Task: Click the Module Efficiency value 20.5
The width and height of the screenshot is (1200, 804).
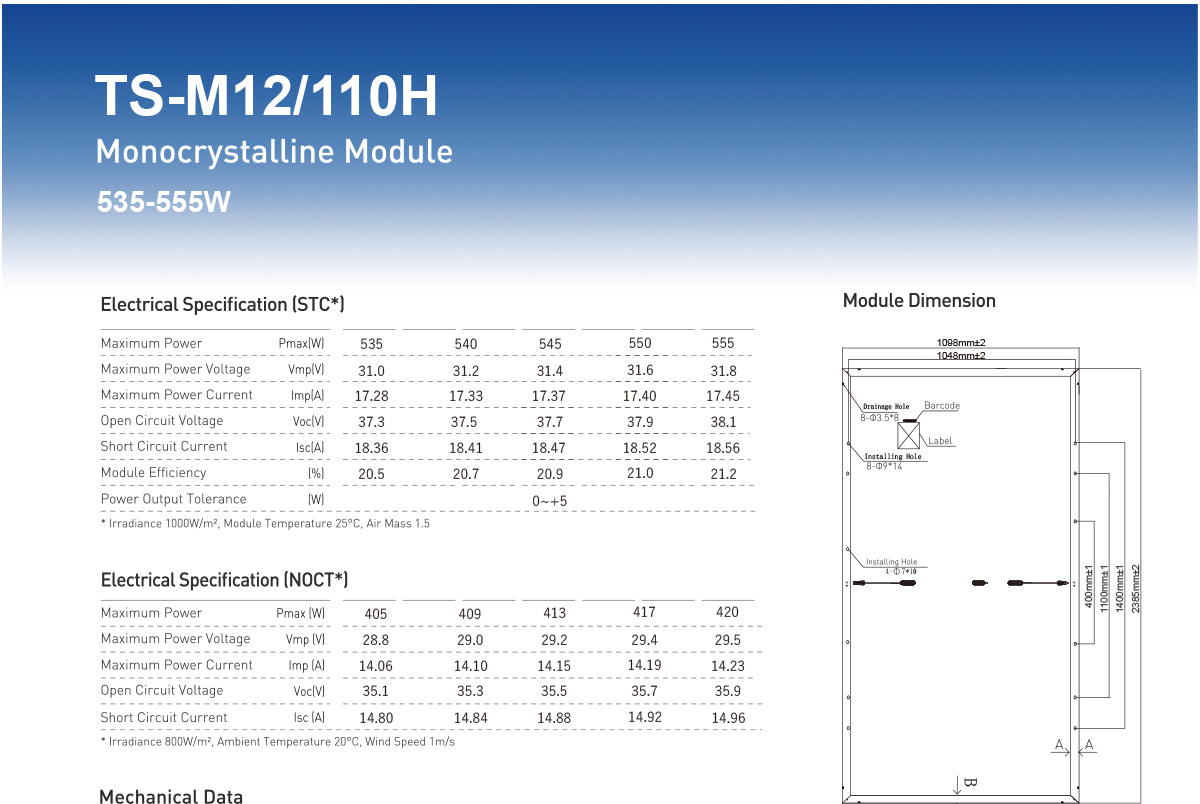Action: click(x=371, y=474)
